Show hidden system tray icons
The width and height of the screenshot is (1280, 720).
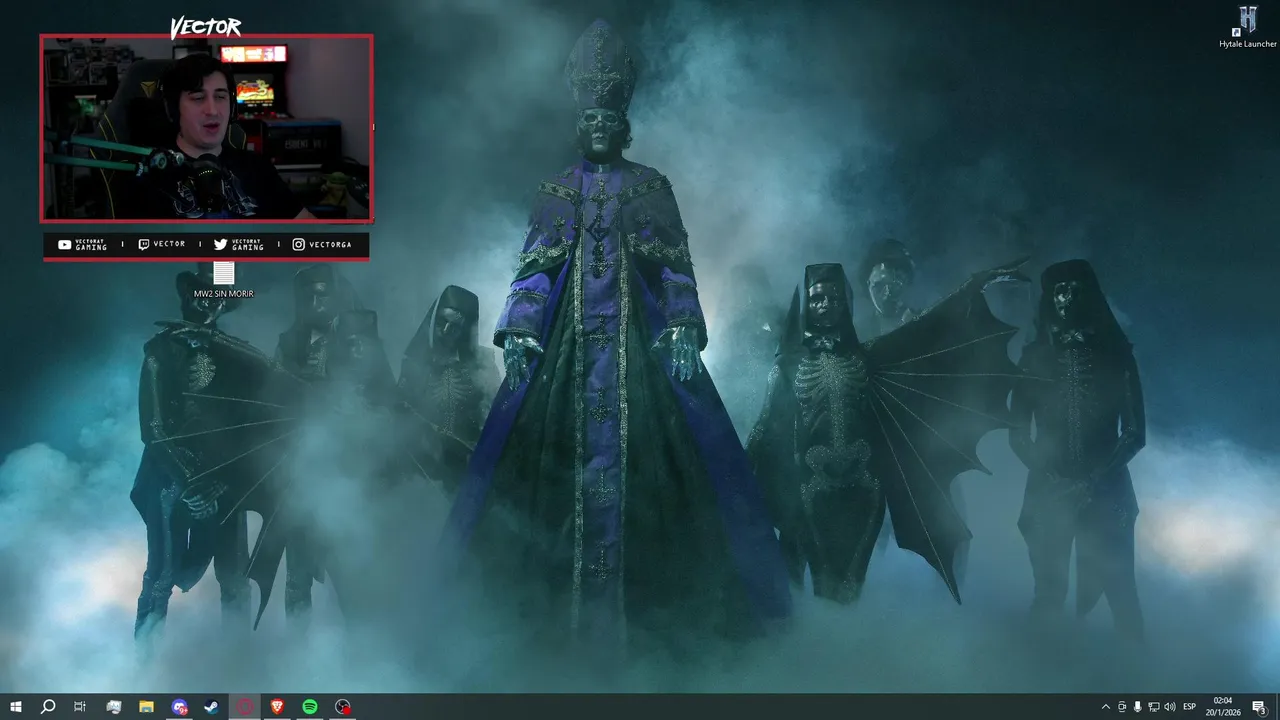[x=1105, y=707]
